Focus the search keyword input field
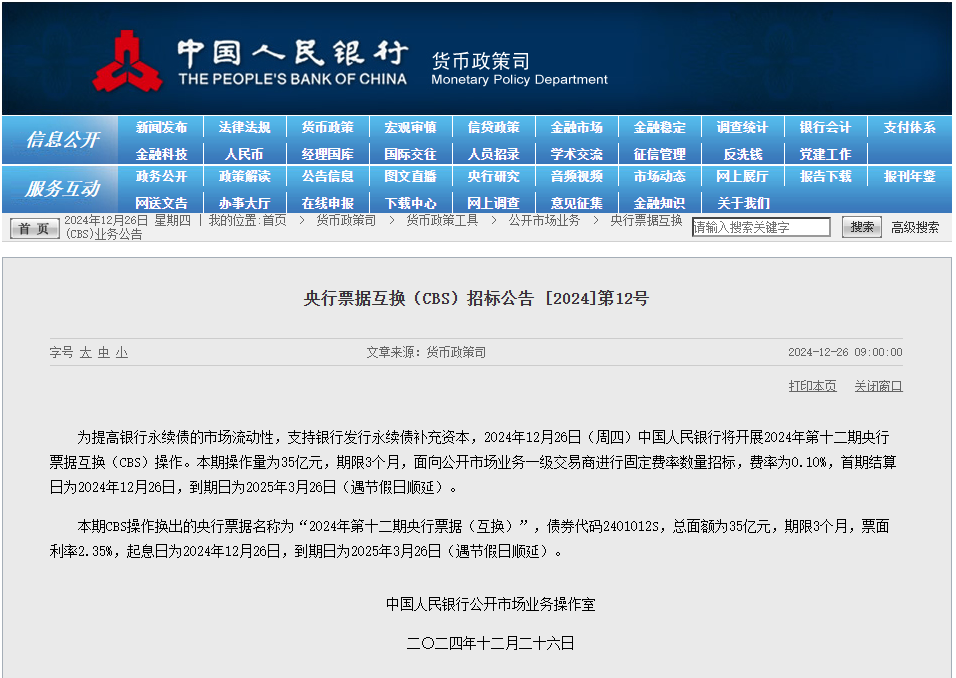The height and width of the screenshot is (678, 956). tap(761, 227)
